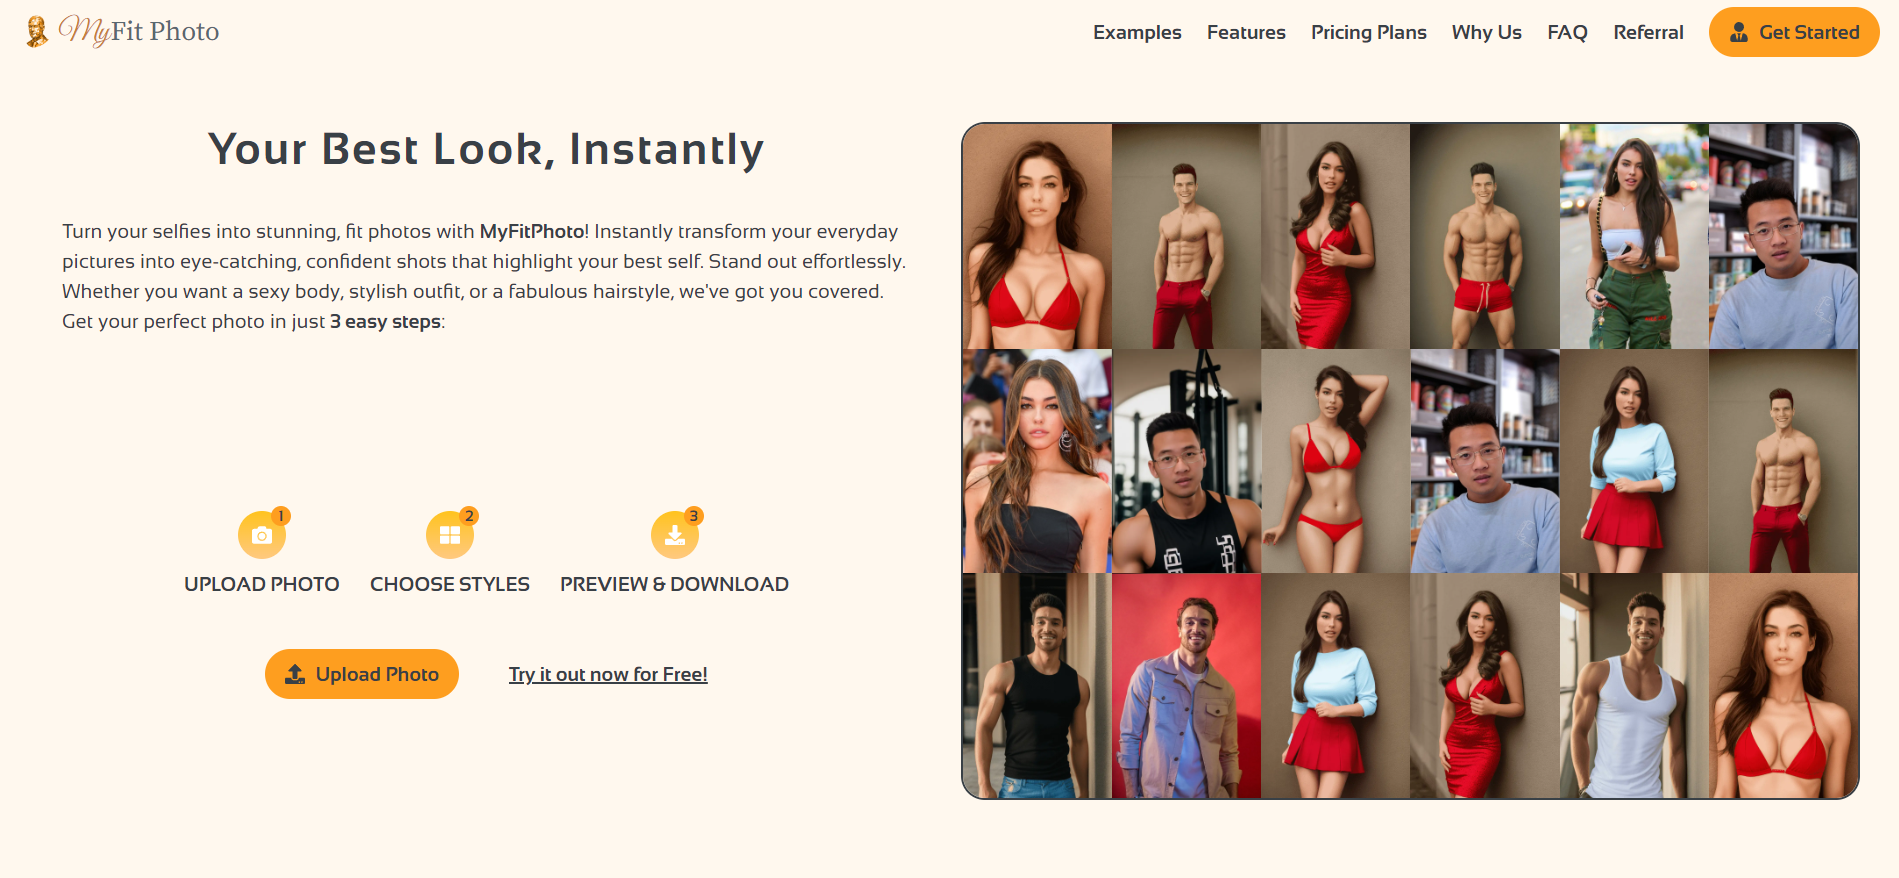Select the Why Us nav link
The image size is (1899, 878).
tap(1486, 32)
